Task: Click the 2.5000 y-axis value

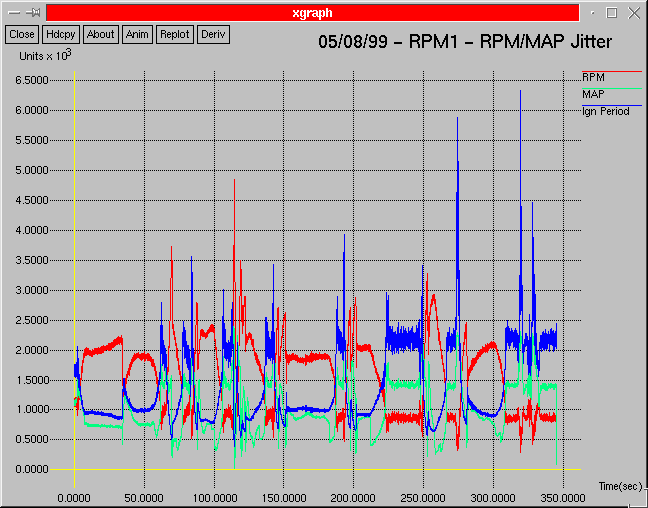Action: [x=32, y=320]
